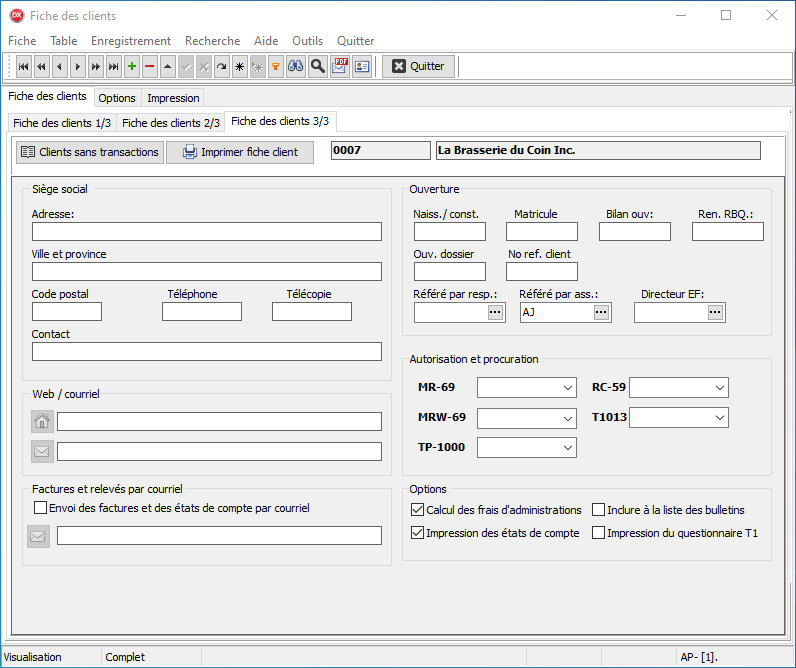Click Imprimer fiche client button
796x668 pixels.
tap(240, 152)
